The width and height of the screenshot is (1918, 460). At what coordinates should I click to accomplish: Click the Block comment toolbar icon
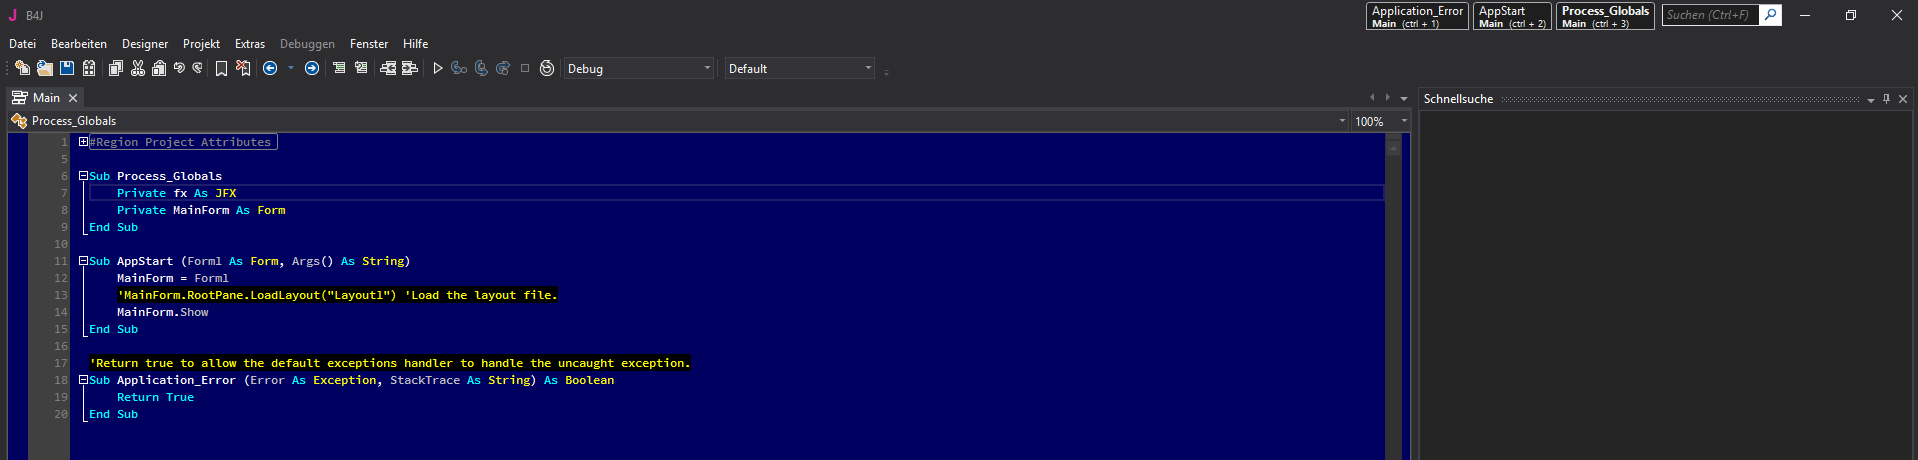(339, 68)
